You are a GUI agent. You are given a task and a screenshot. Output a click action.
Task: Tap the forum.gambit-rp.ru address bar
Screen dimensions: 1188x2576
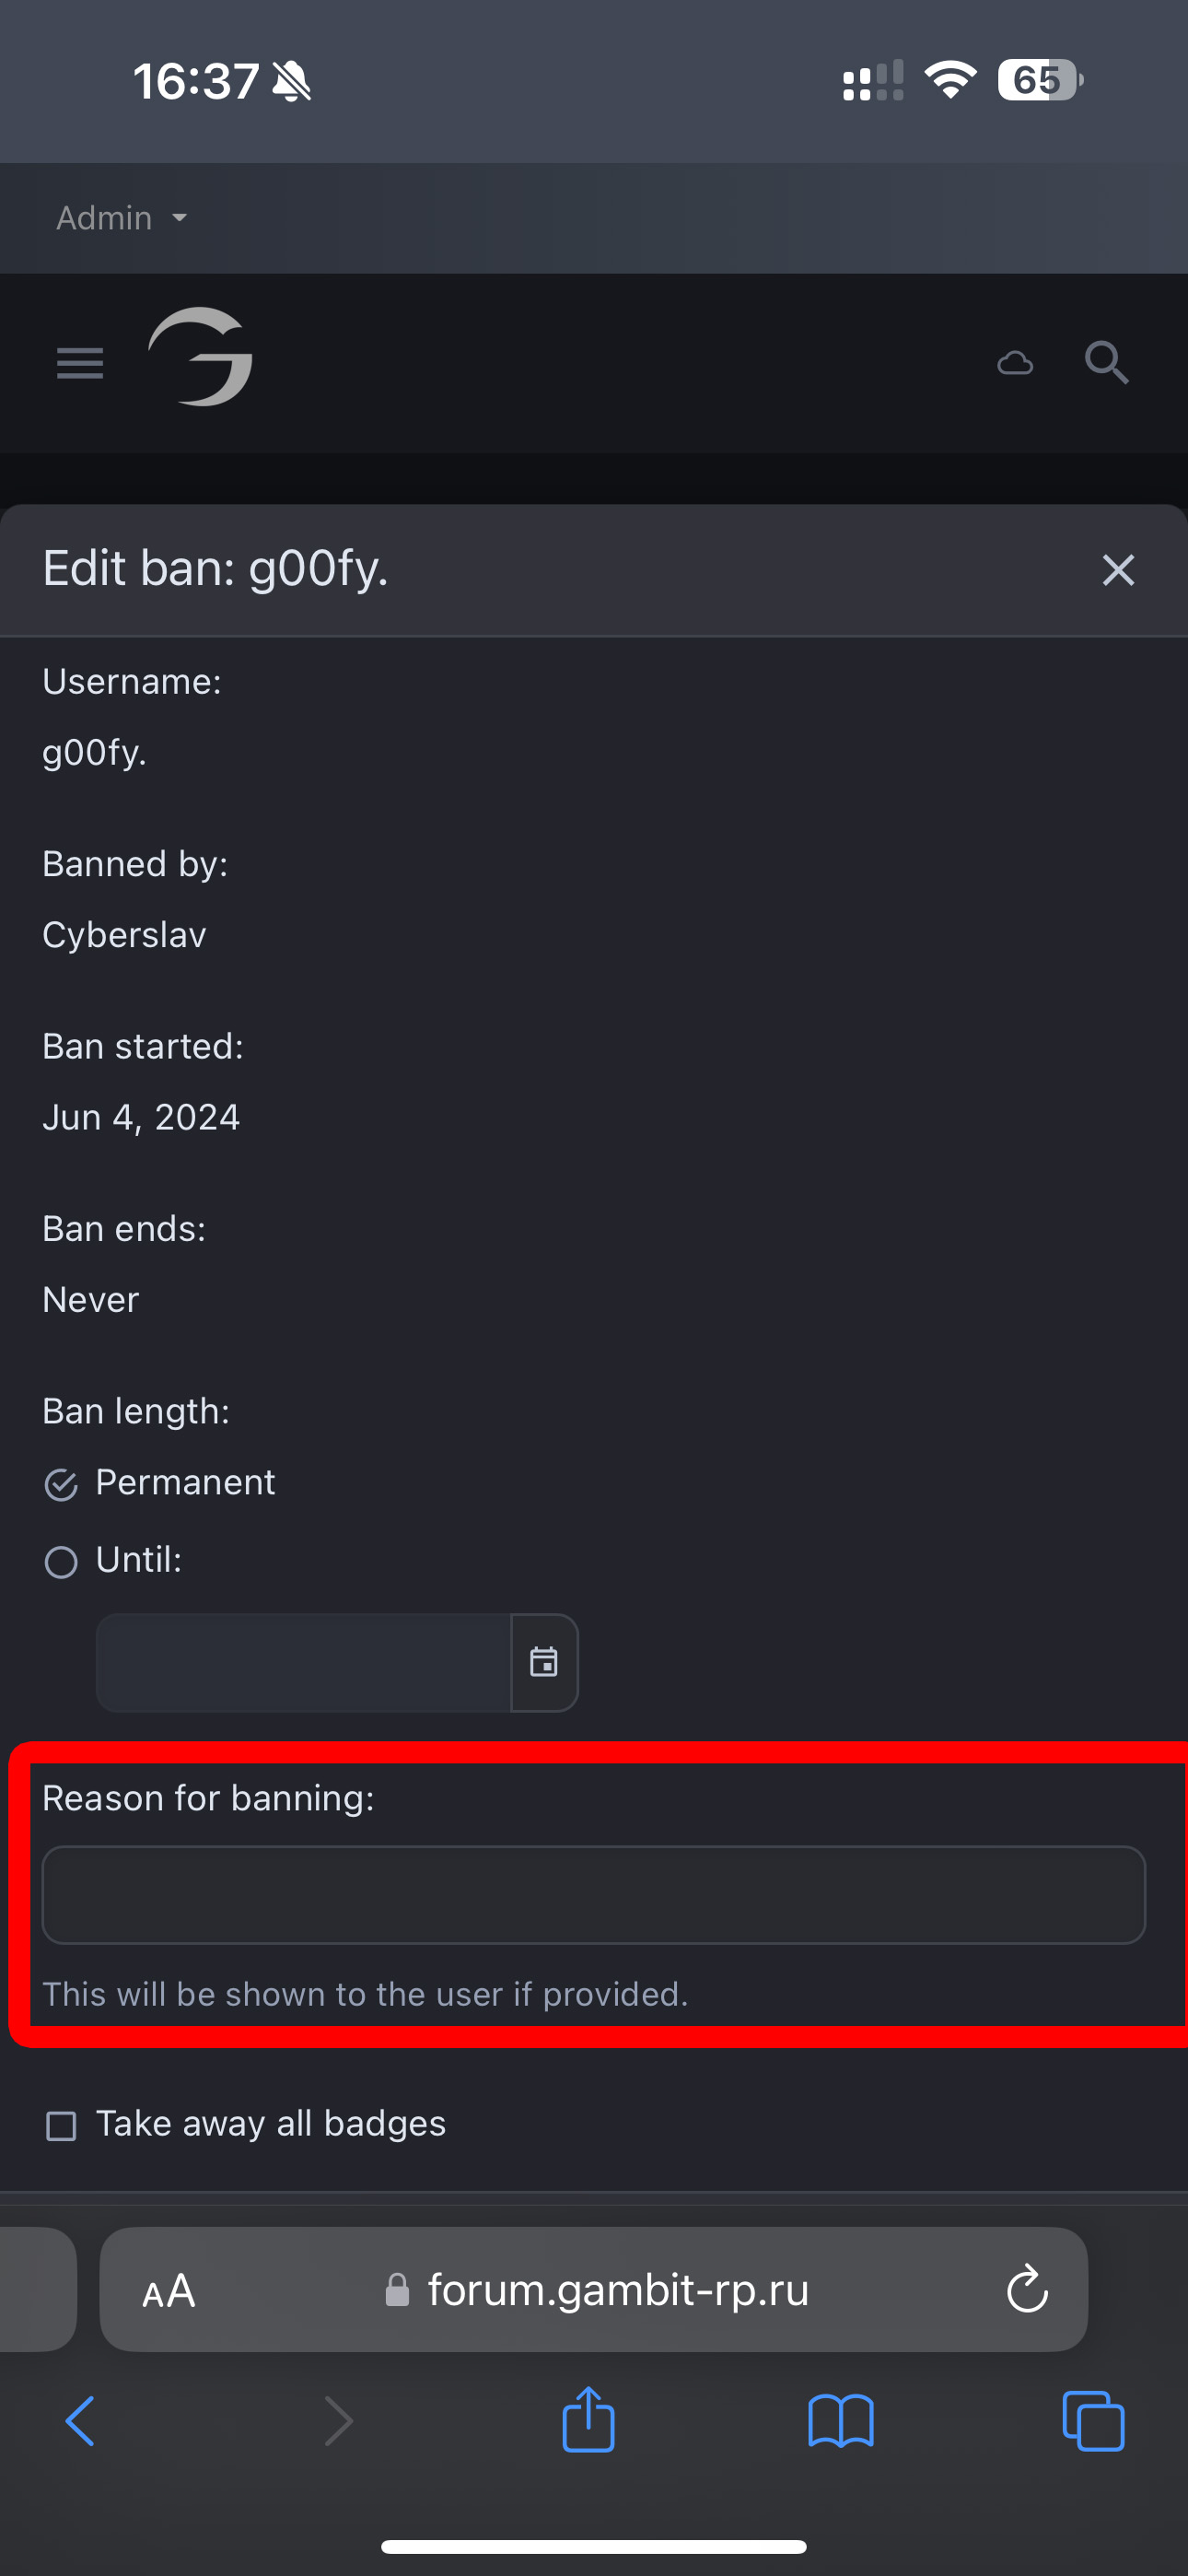tap(617, 2290)
